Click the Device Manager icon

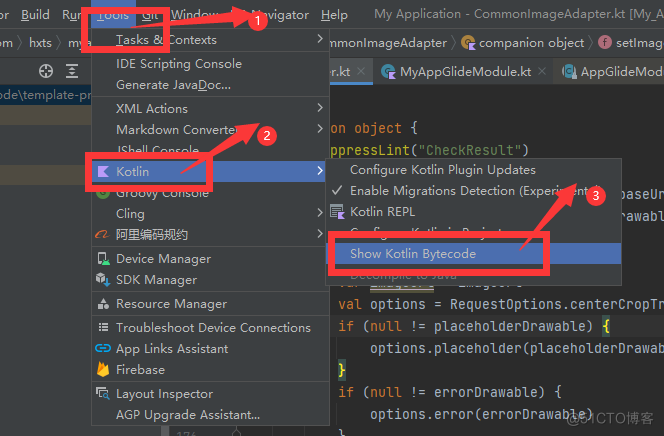tap(103, 259)
